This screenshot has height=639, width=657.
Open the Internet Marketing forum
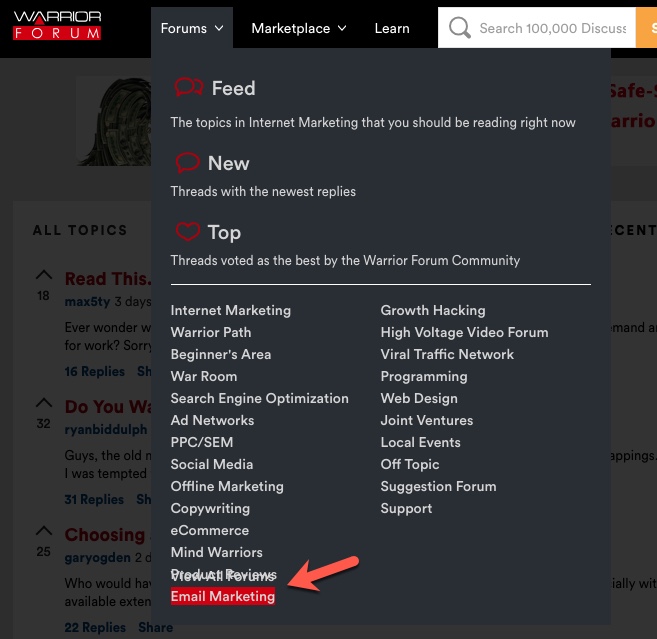click(230, 310)
